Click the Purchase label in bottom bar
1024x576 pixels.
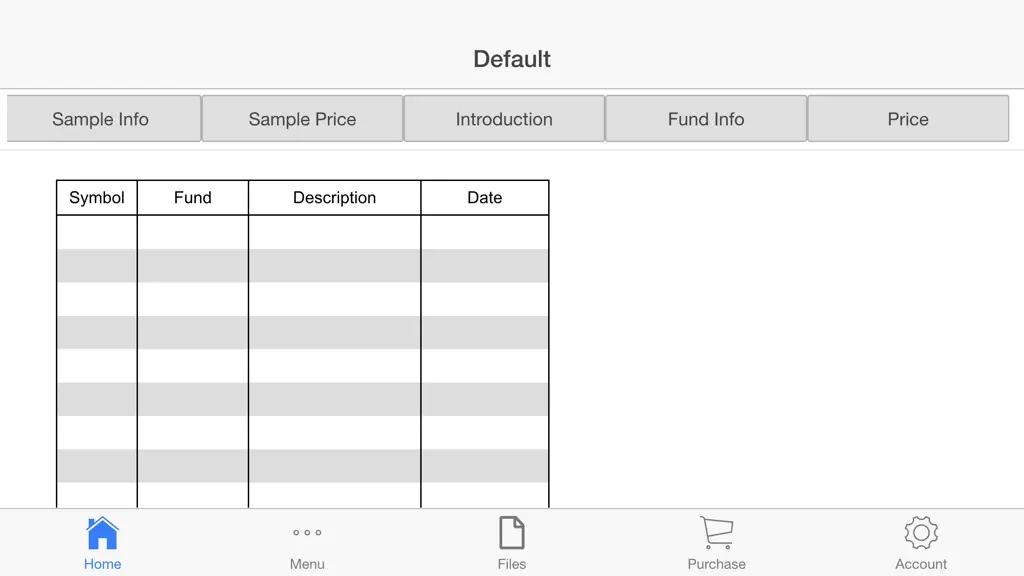click(716, 564)
